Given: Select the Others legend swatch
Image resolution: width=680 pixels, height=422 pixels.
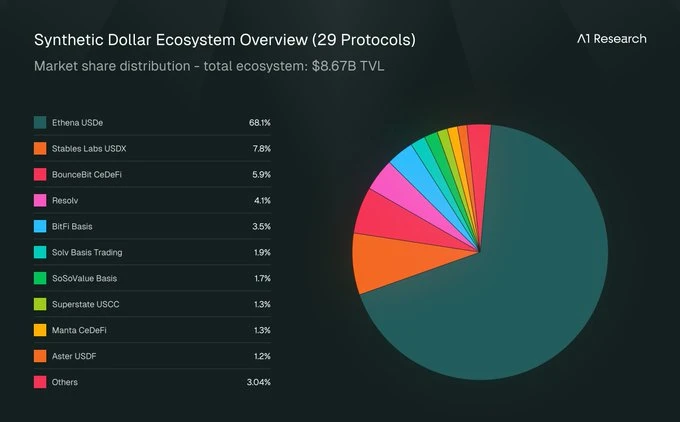Looking at the screenshot, I should (x=40, y=382).
